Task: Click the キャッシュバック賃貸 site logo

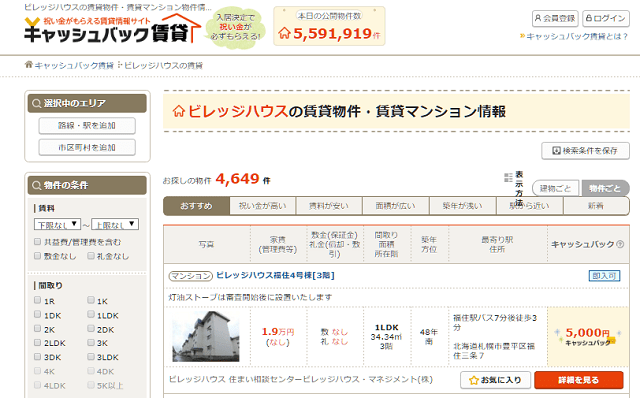Action: click(x=113, y=29)
